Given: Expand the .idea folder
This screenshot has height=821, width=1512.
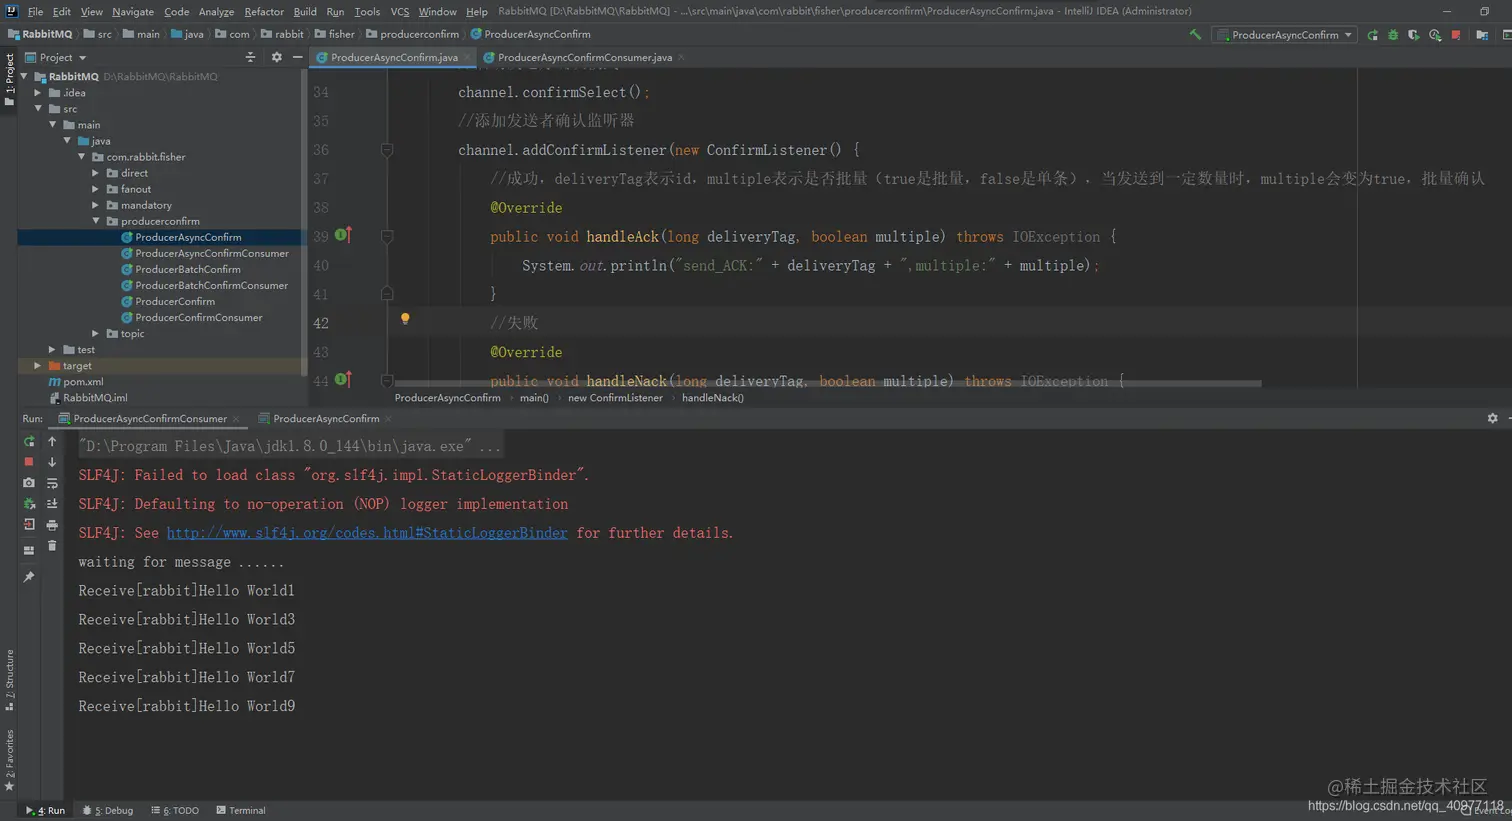Looking at the screenshot, I should click(x=38, y=93).
